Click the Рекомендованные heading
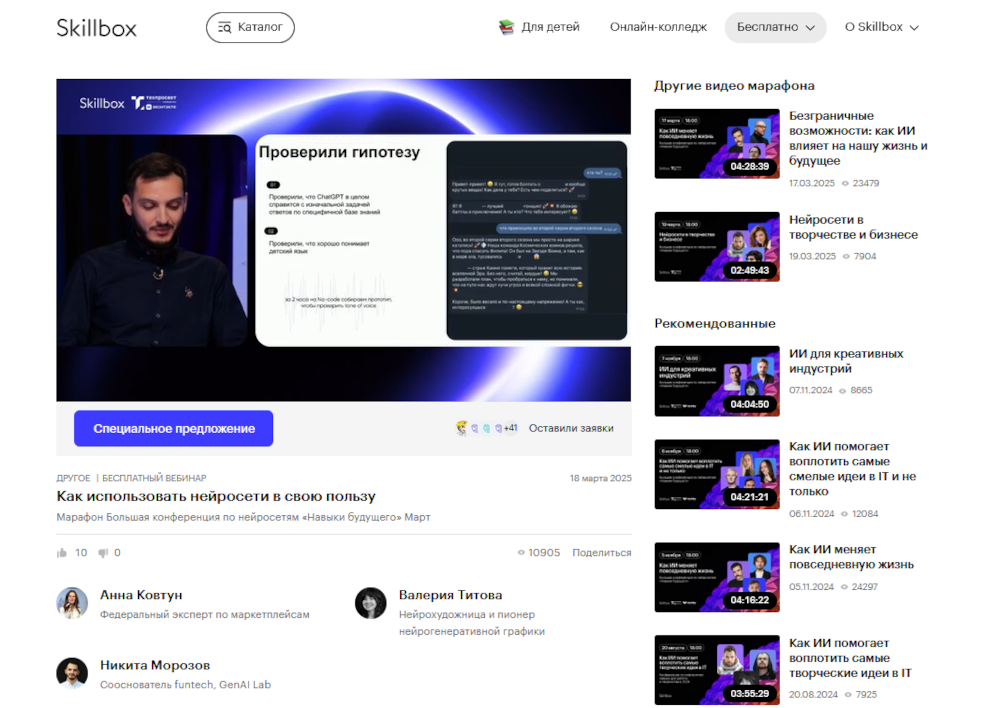Image resolution: width=1000 pixels, height=708 pixels. pos(715,323)
